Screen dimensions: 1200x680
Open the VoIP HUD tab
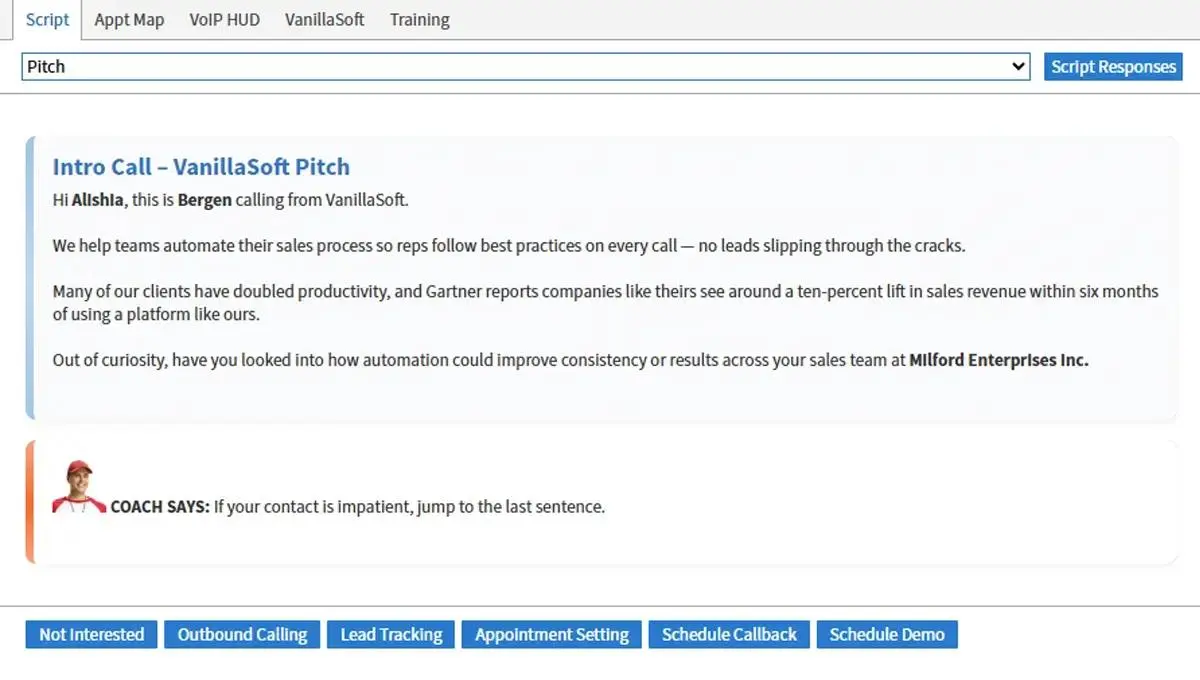224,20
